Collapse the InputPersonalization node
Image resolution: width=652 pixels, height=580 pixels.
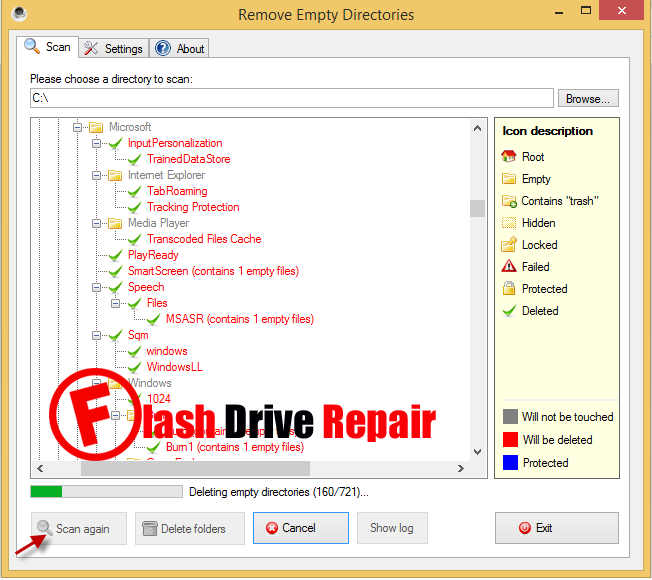click(96, 143)
